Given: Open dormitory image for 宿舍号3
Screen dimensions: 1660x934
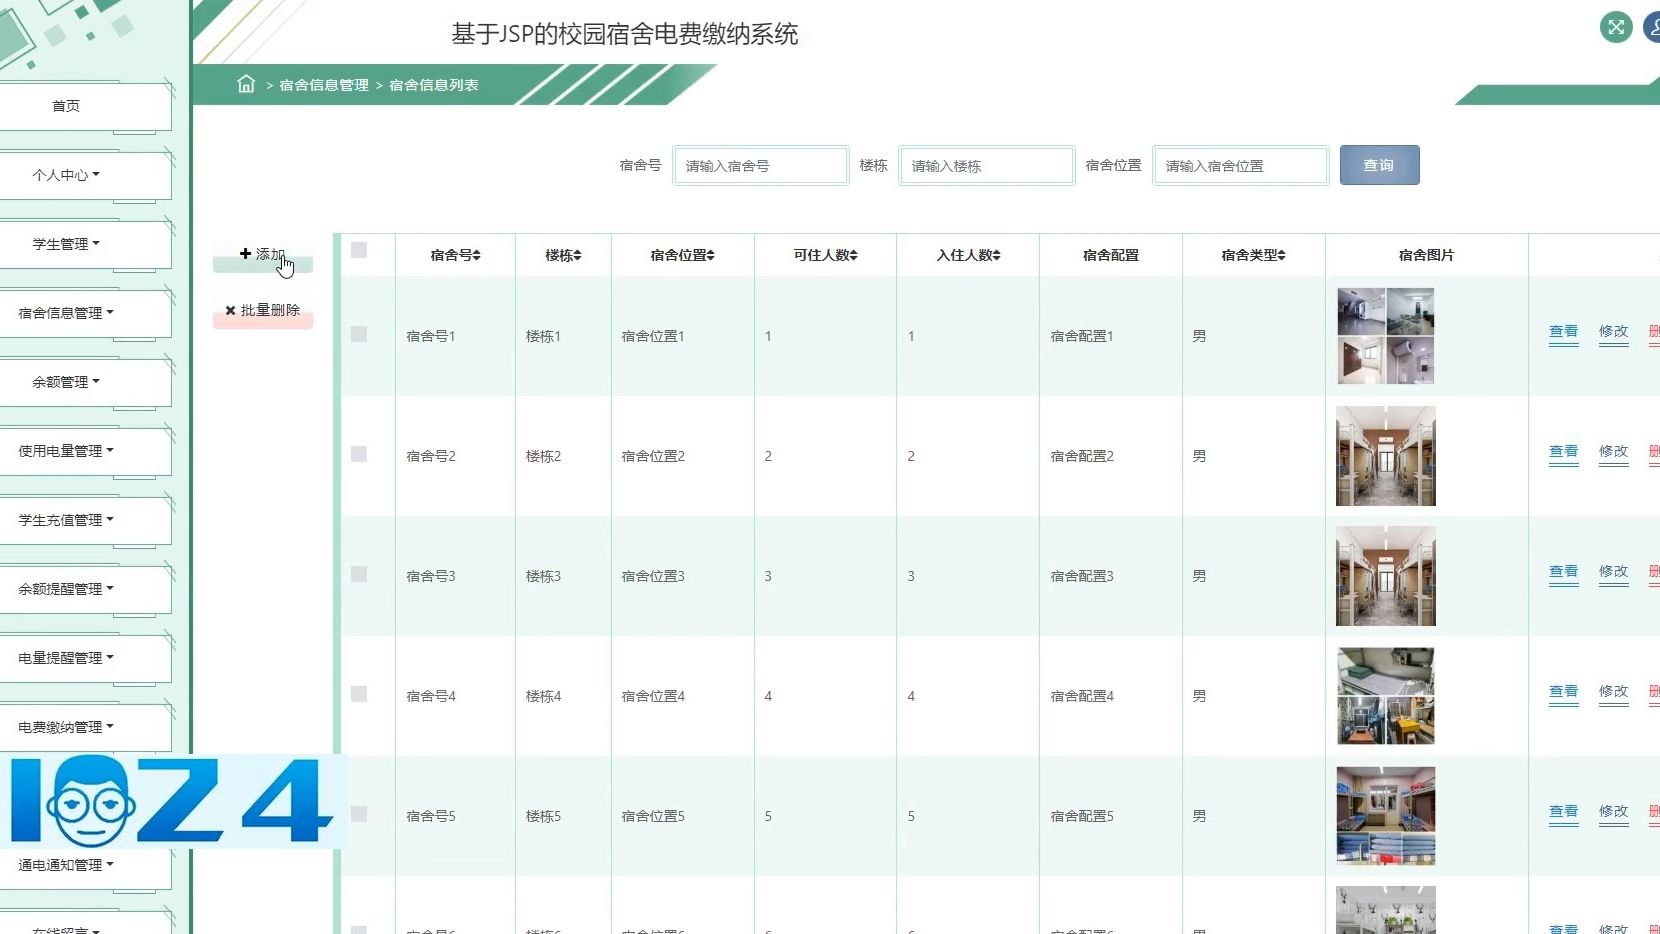Looking at the screenshot, I should click(x=1386, y=576).
